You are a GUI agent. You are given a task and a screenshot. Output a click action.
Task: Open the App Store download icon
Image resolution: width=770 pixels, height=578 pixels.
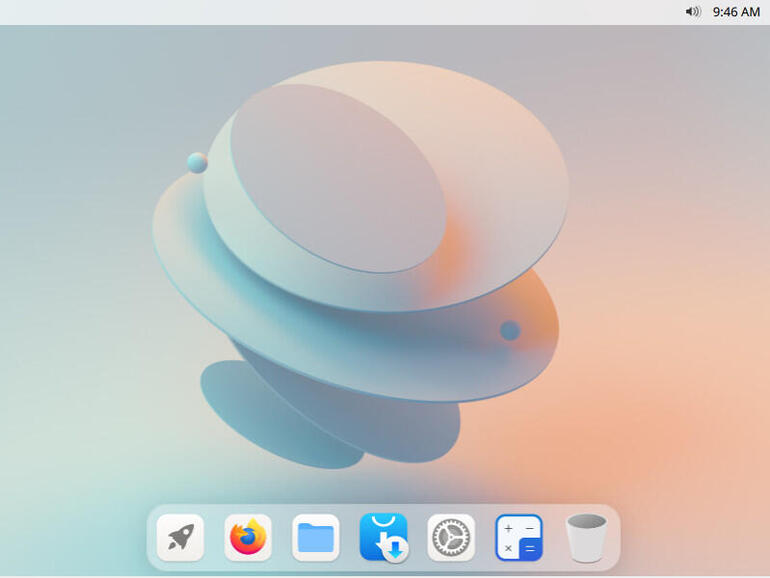[384, 537]
